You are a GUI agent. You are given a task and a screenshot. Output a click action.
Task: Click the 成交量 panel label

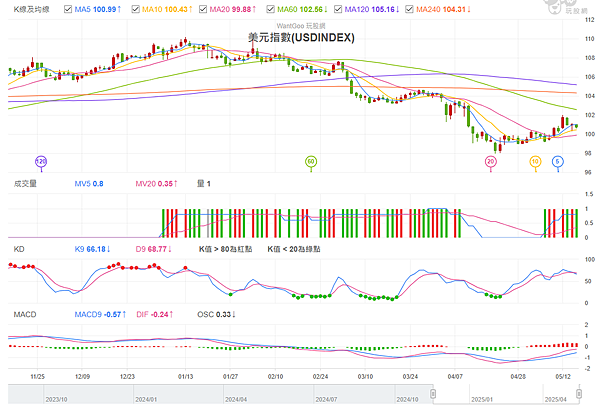25,184
